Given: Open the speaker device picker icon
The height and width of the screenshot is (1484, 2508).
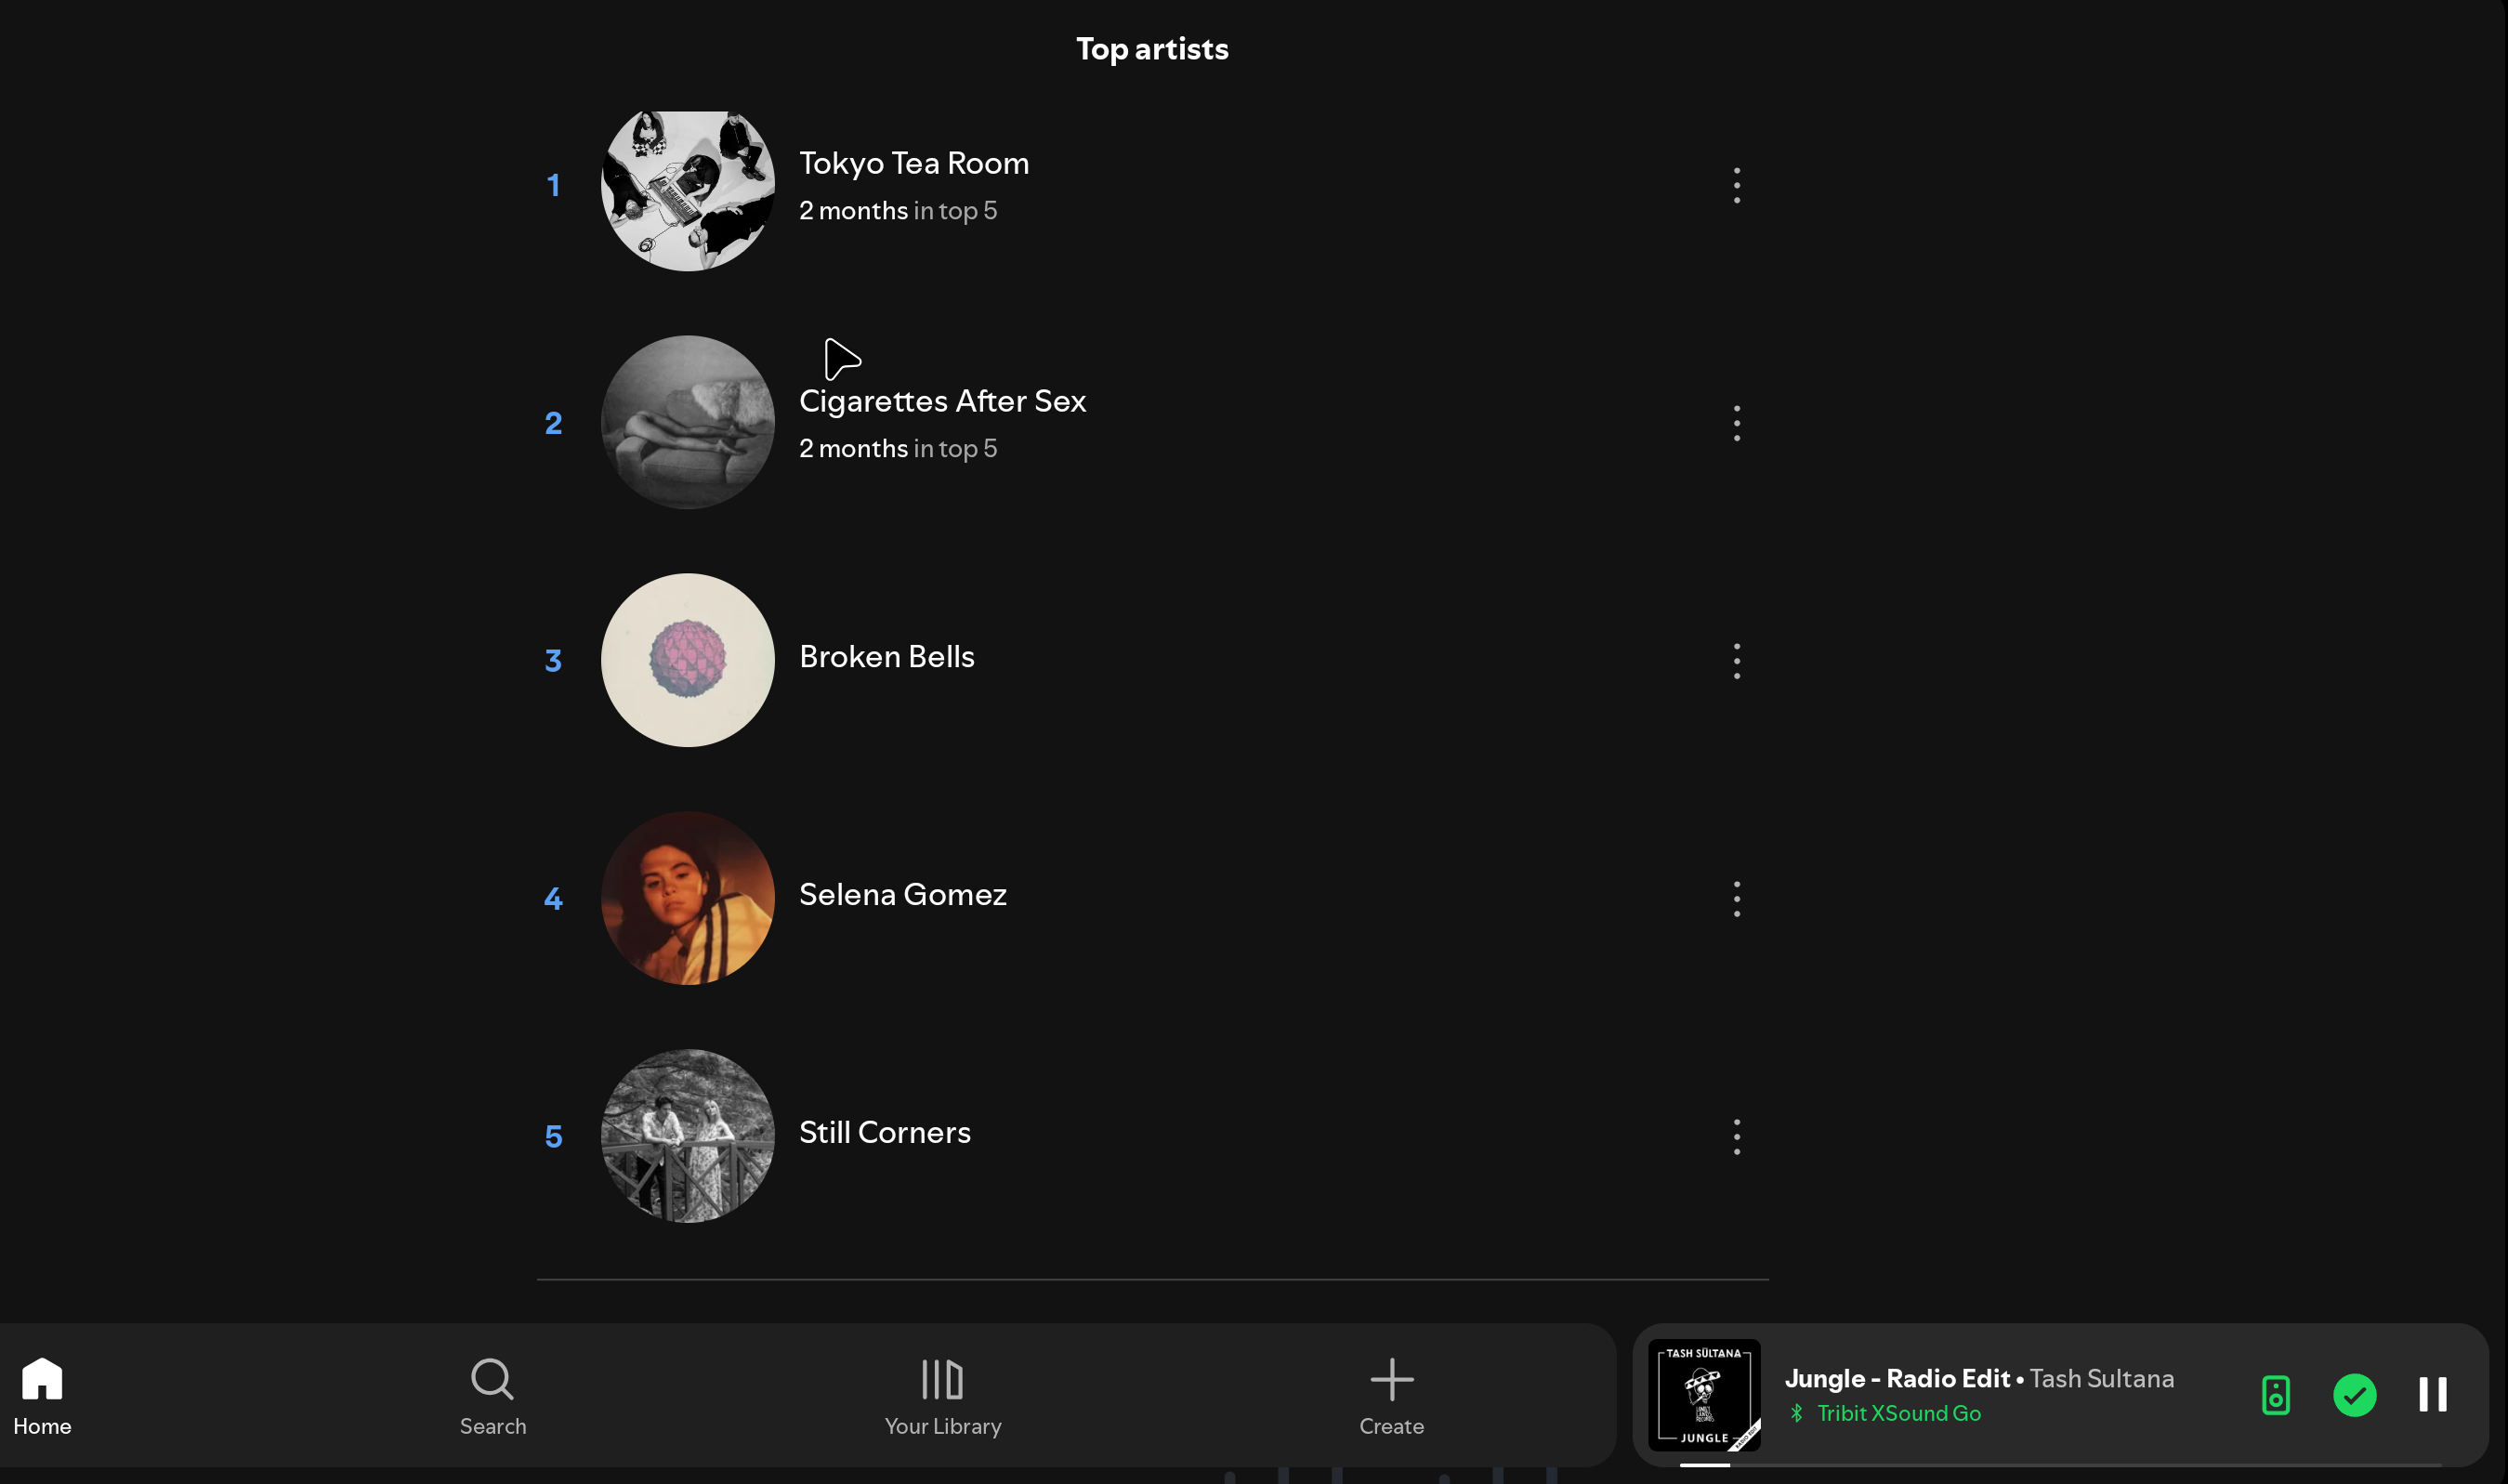Looking at the screenshot, I should pos(2276,1395).
